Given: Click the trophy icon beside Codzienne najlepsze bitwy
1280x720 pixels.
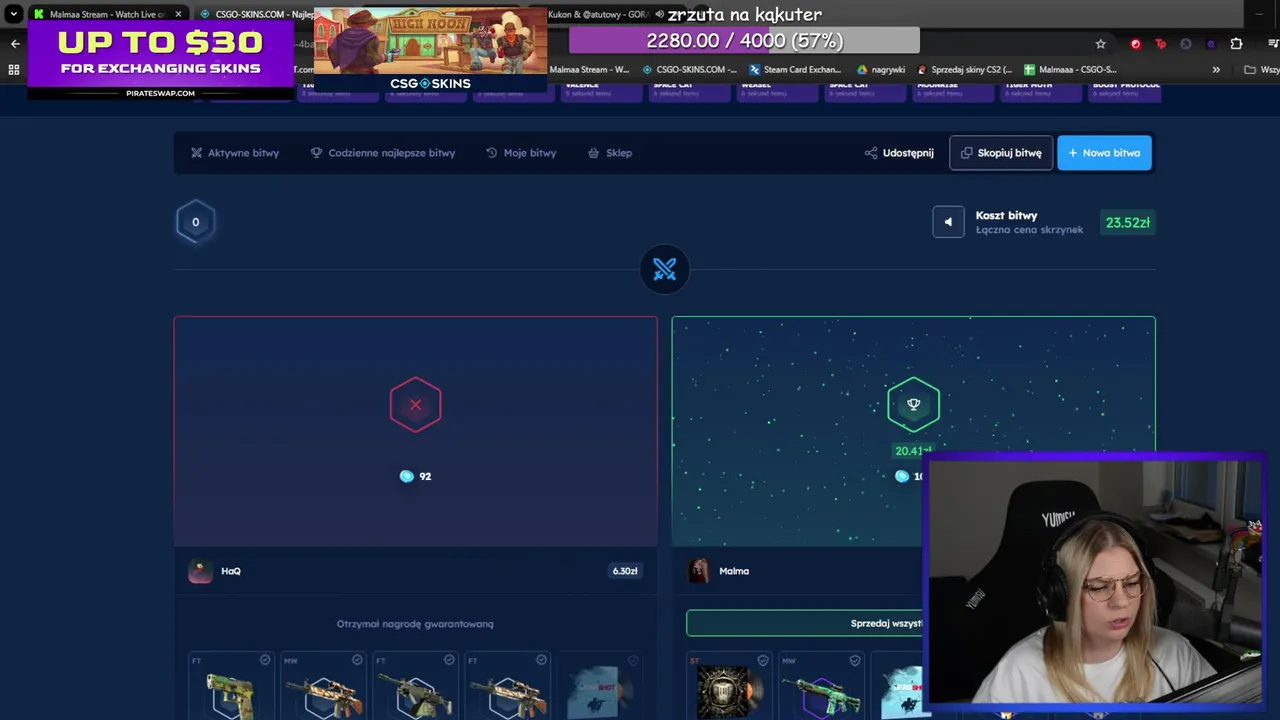Looking at the screenshot, I should 316,153.
